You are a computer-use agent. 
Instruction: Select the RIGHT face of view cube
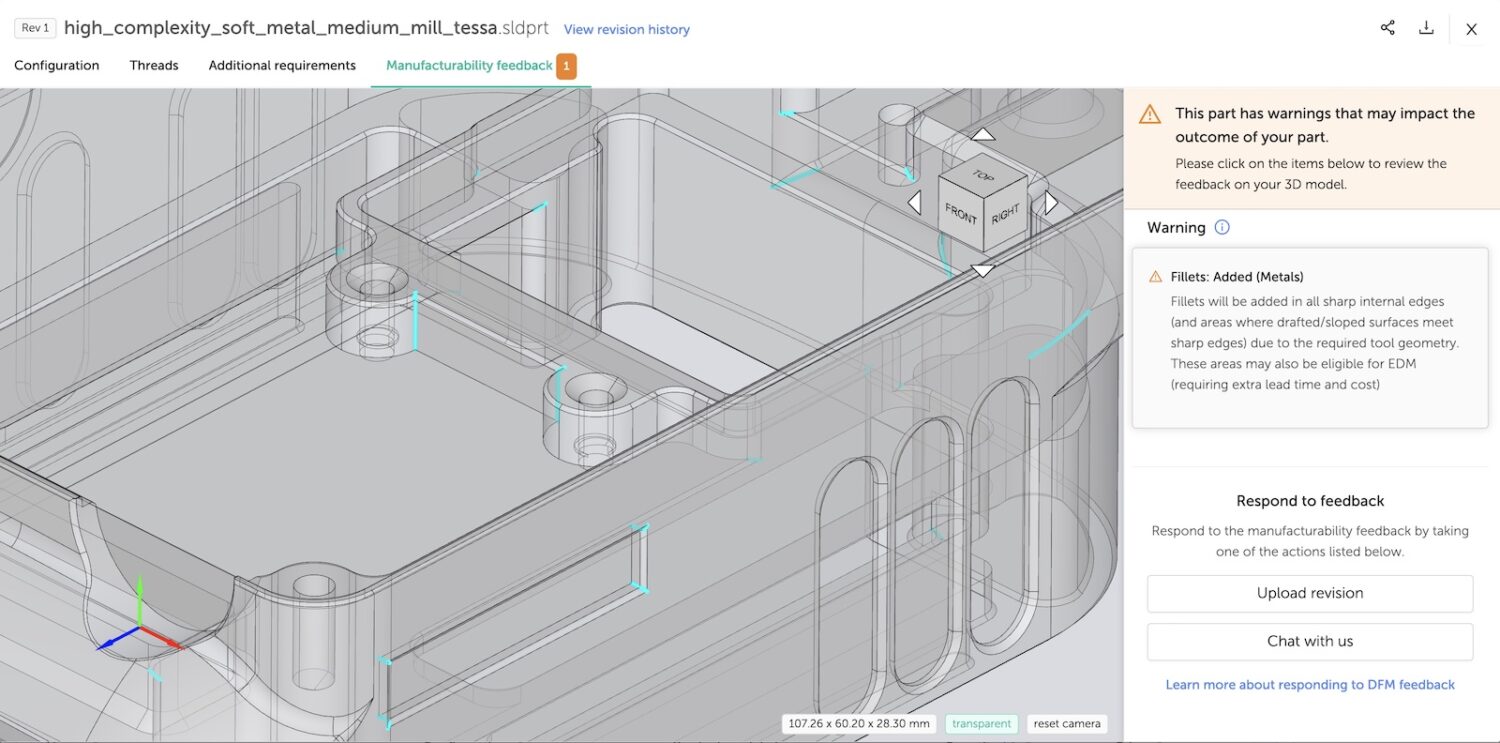click(x=1005, y=214)
